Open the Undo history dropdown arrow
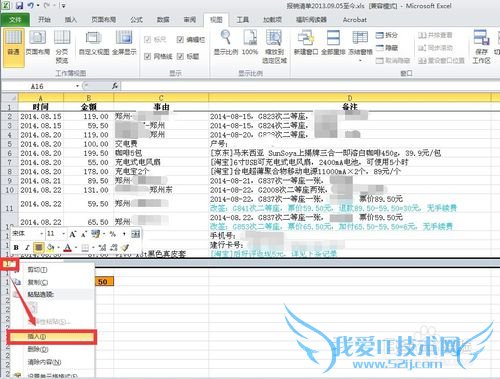Viewport: 500px width, 379px height. tap(38, 5)
